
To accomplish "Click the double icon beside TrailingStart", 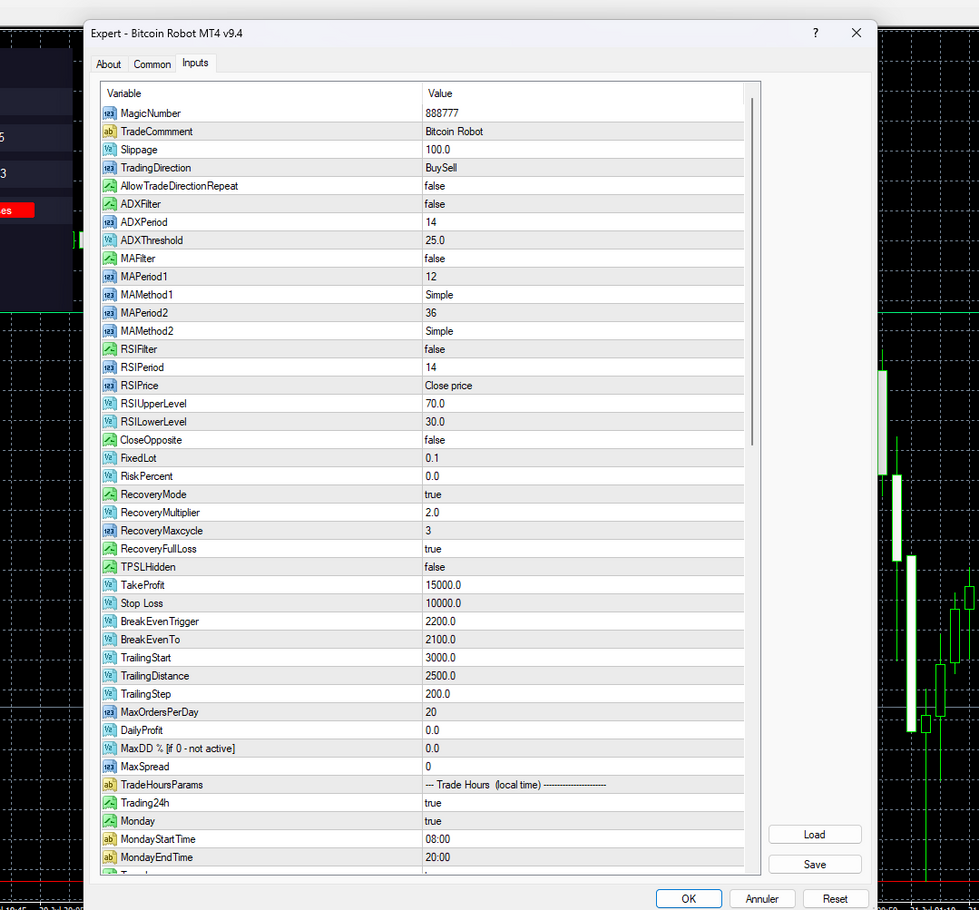I will (109, 658).
